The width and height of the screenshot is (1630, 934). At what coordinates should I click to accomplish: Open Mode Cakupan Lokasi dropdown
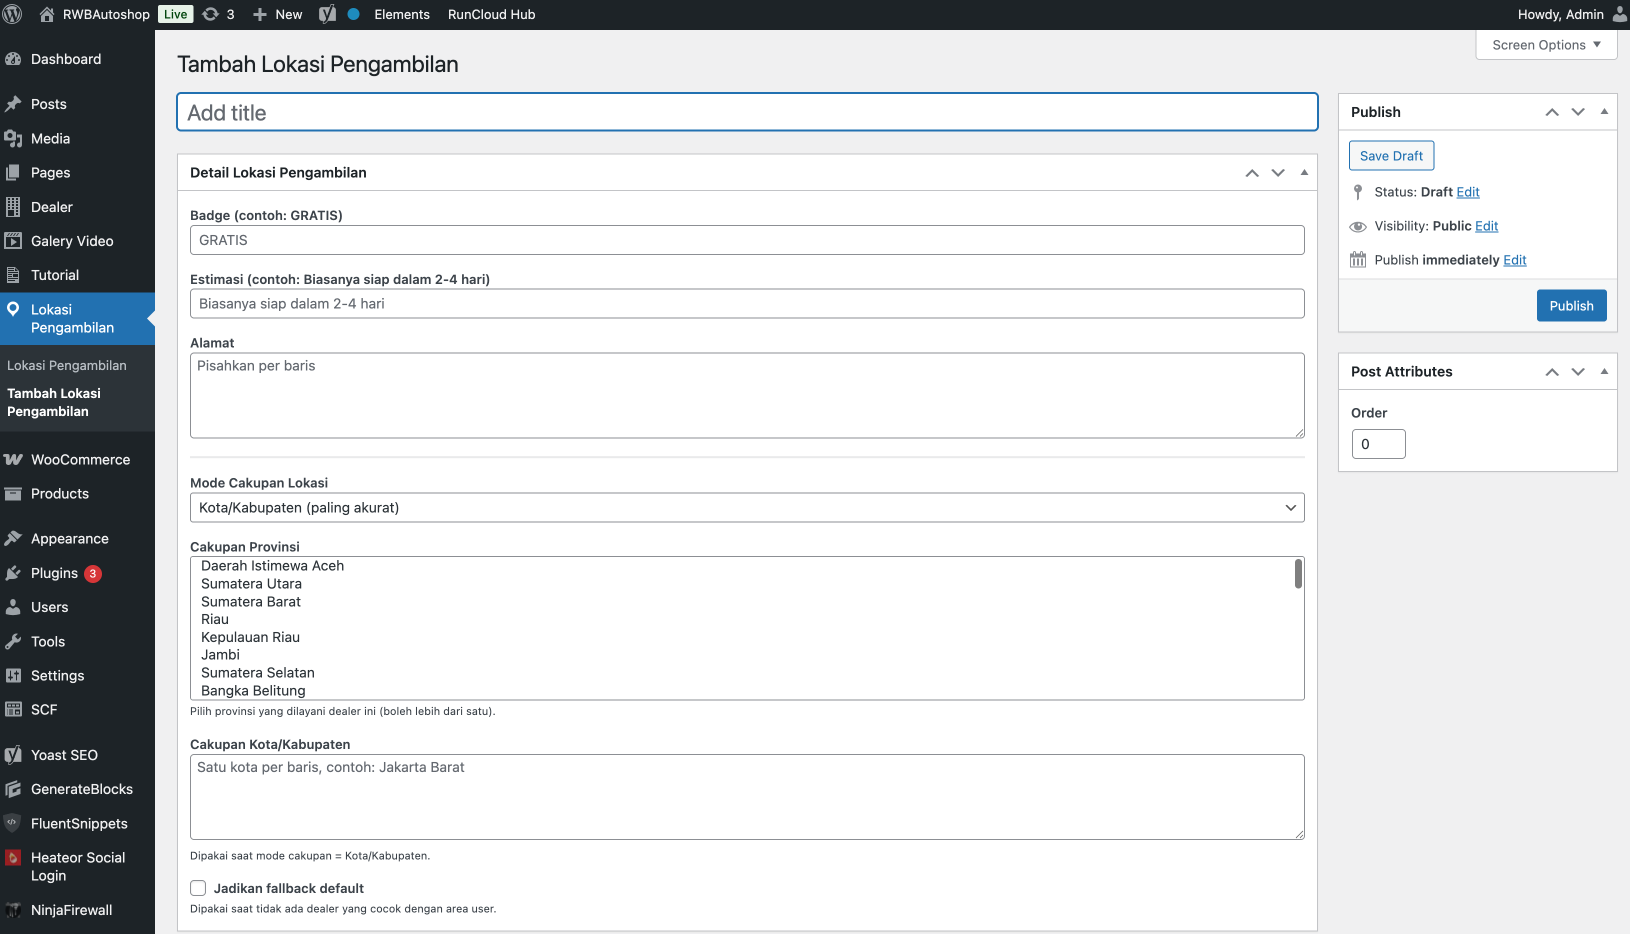coord(746,508)
